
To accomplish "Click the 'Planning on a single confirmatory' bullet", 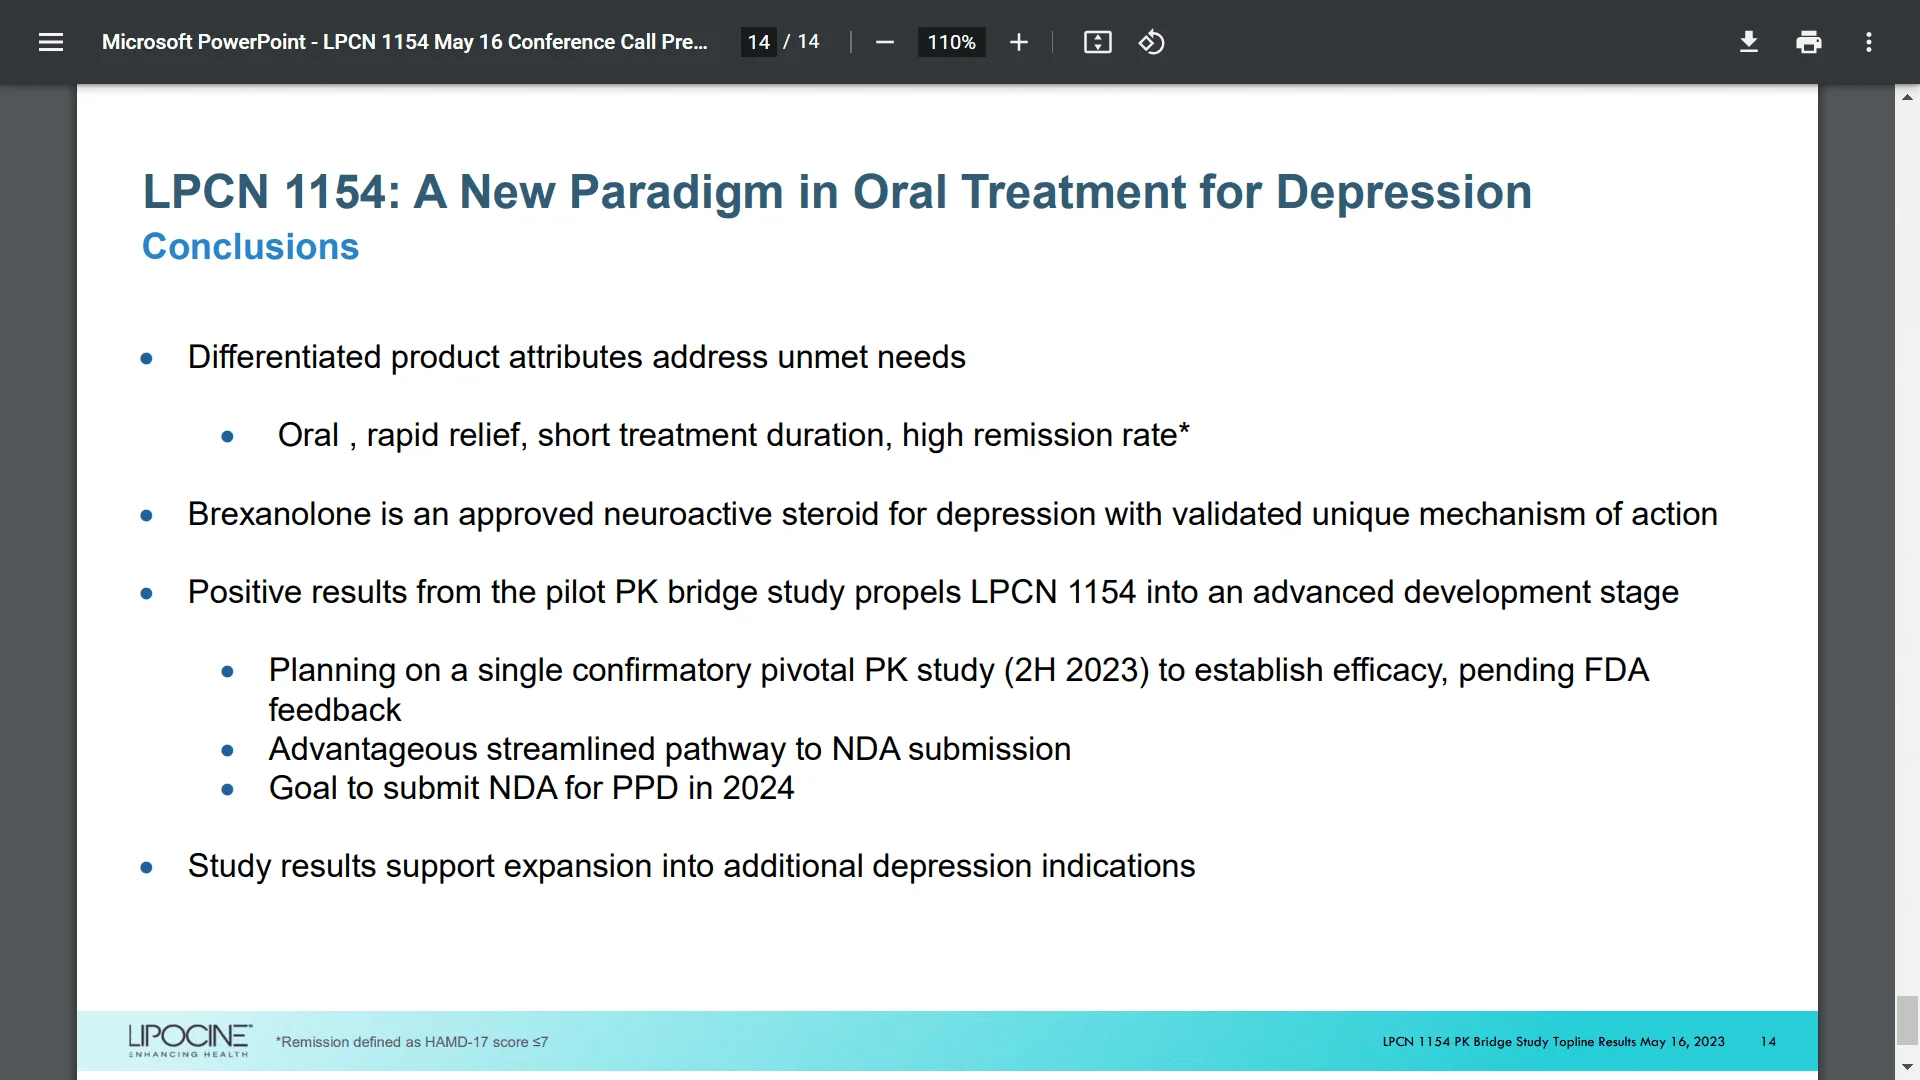I will pyautogui.click(x=959, y=689).
